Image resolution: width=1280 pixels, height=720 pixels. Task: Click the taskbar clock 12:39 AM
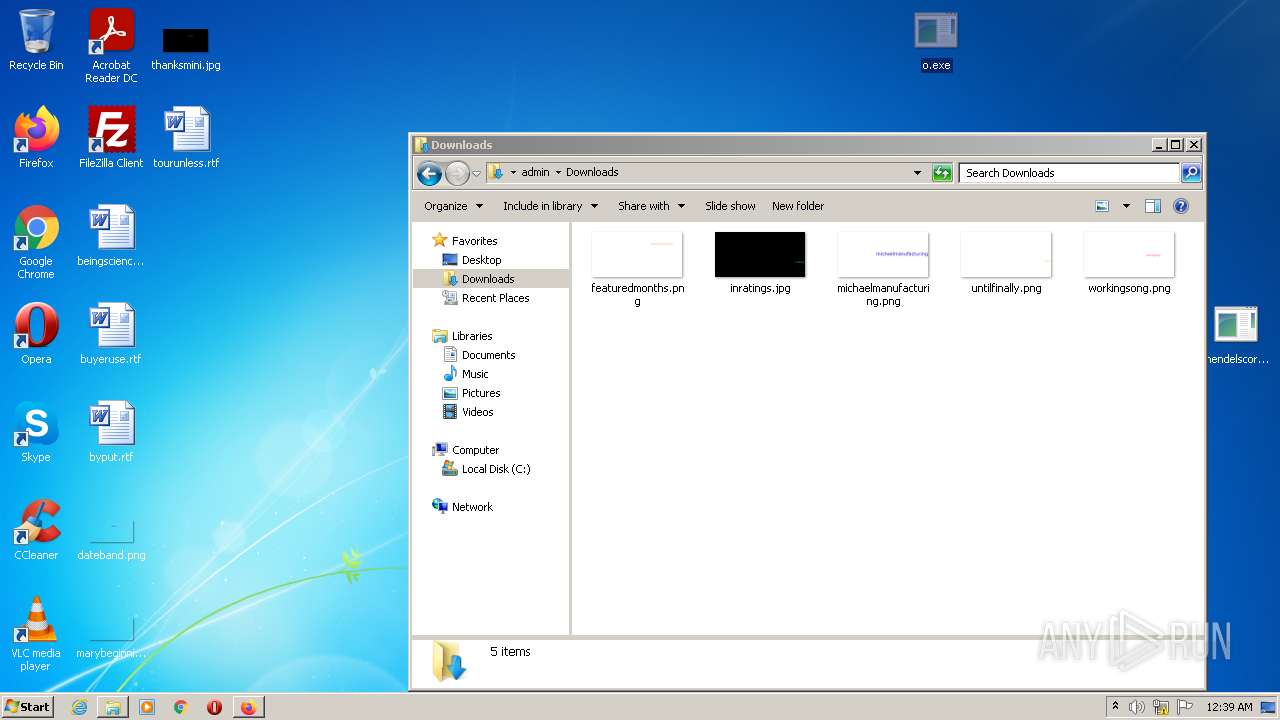1229,707
